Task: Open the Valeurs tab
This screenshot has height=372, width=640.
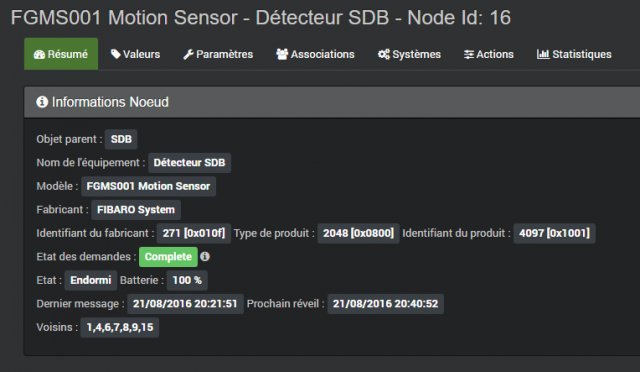Action: 136,54
